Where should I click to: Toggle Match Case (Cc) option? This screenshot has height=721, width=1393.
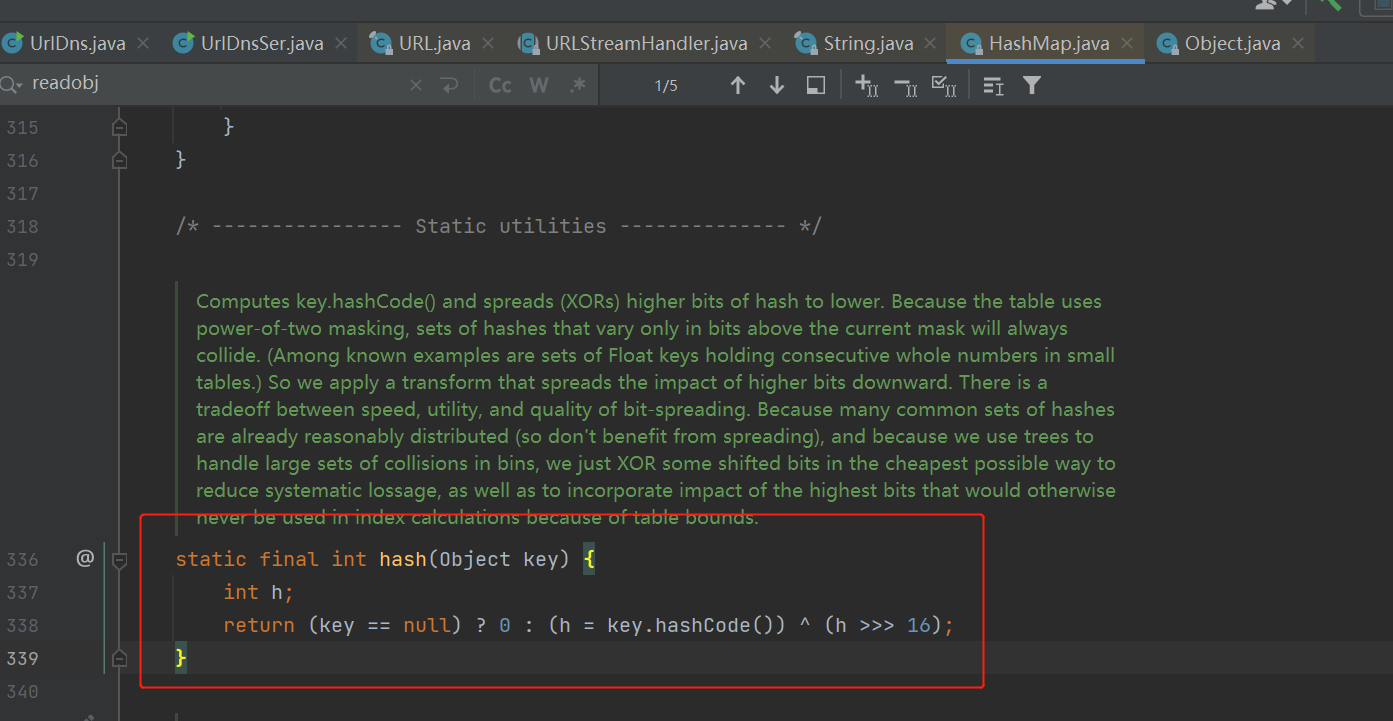click(500, 86)
